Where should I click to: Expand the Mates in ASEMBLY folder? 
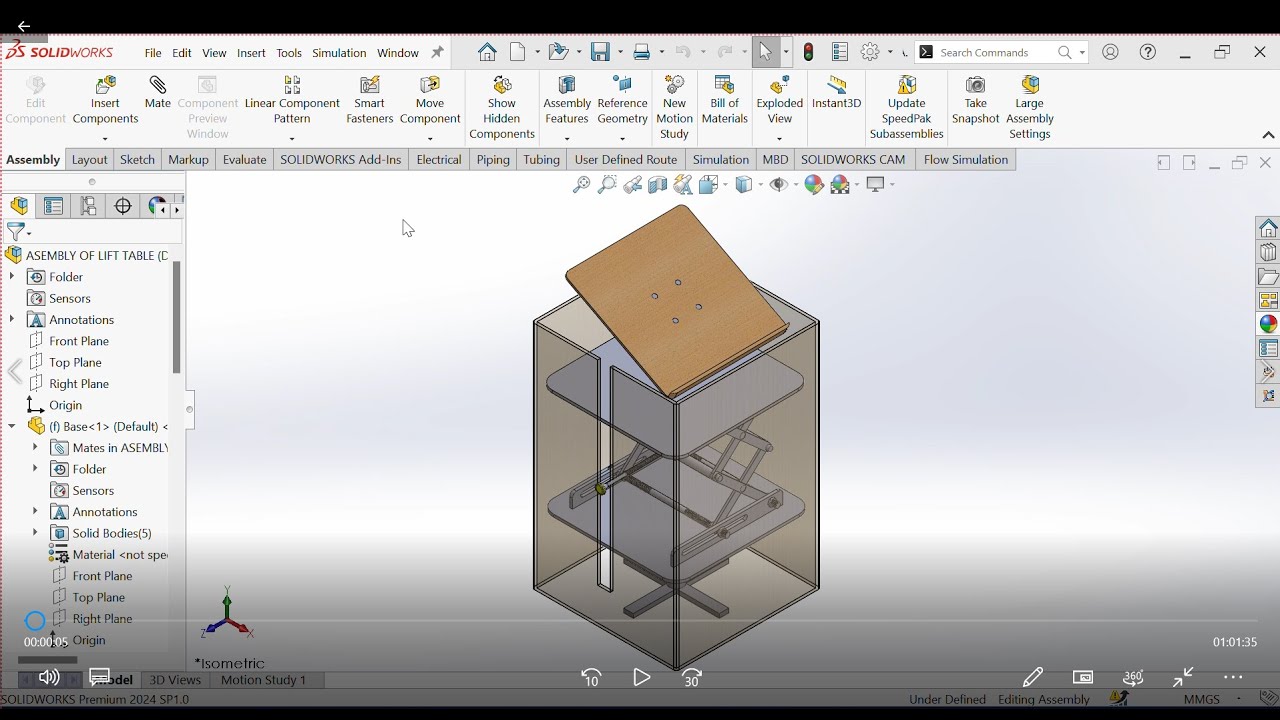point(35,447)
